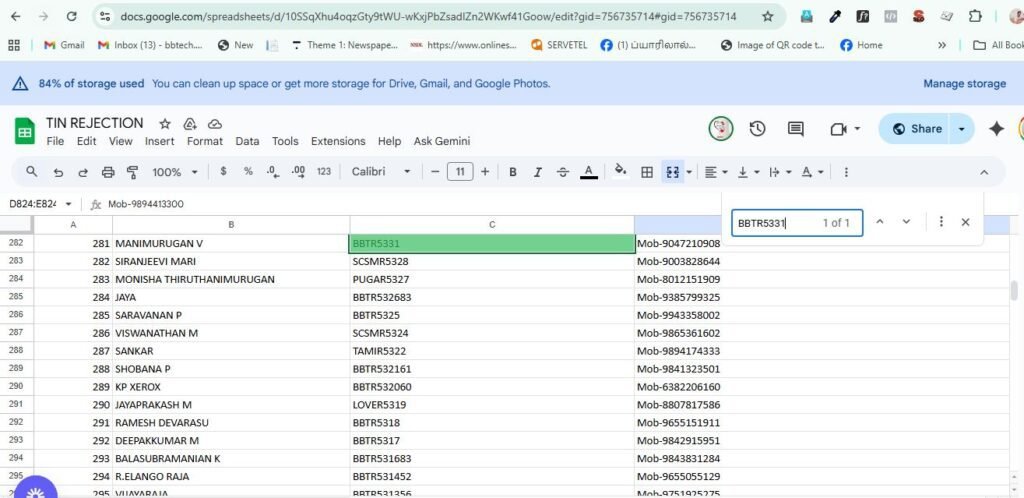Open the Calibri font dropdown
1024x498 pixels.
coord(381,172)
